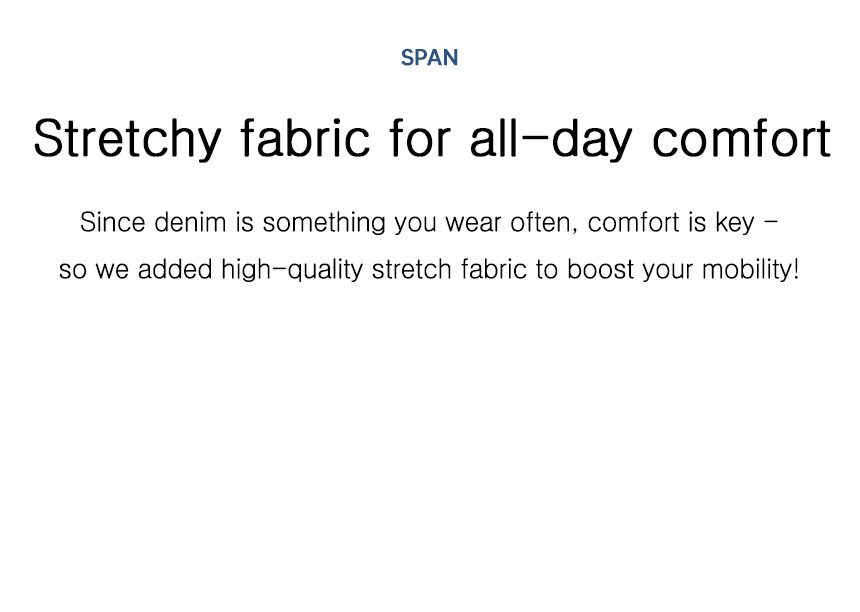Click the word for in the headline
The height and width of the screenshot is (612, 860).
(x=420, y=138)
